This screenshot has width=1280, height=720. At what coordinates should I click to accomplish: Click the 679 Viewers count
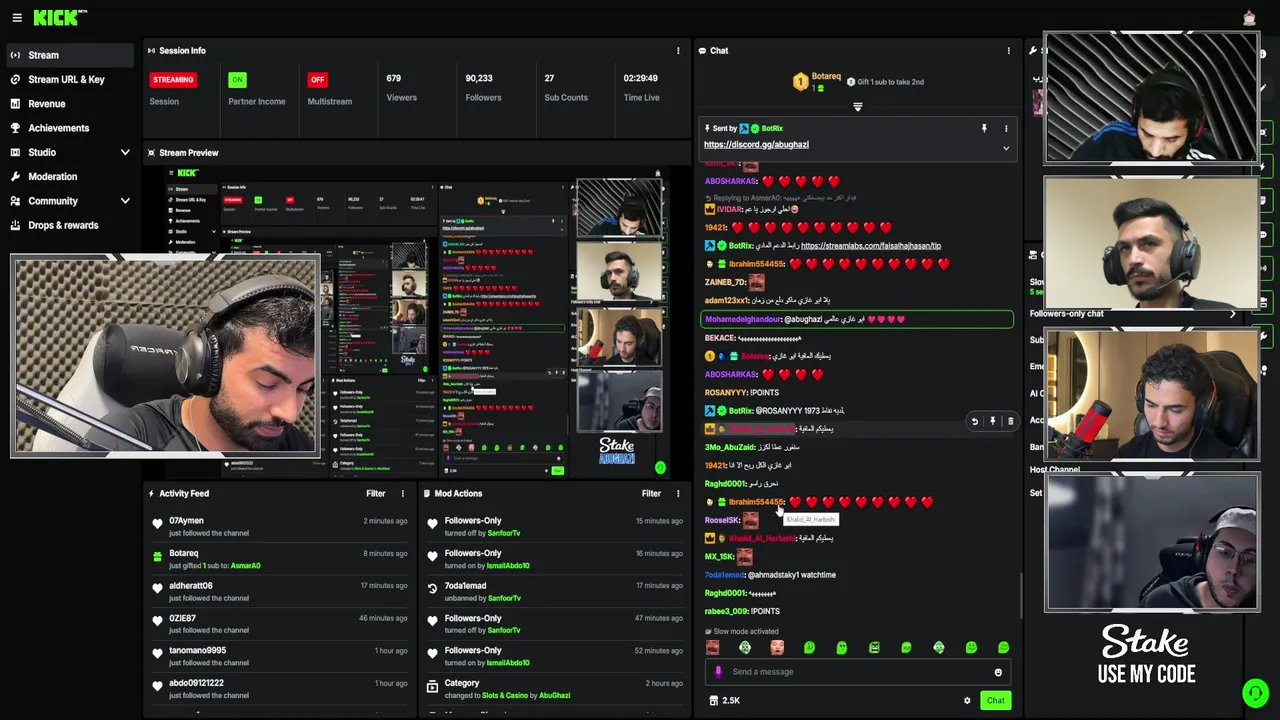pyautogui.click(x=394, y=78)
